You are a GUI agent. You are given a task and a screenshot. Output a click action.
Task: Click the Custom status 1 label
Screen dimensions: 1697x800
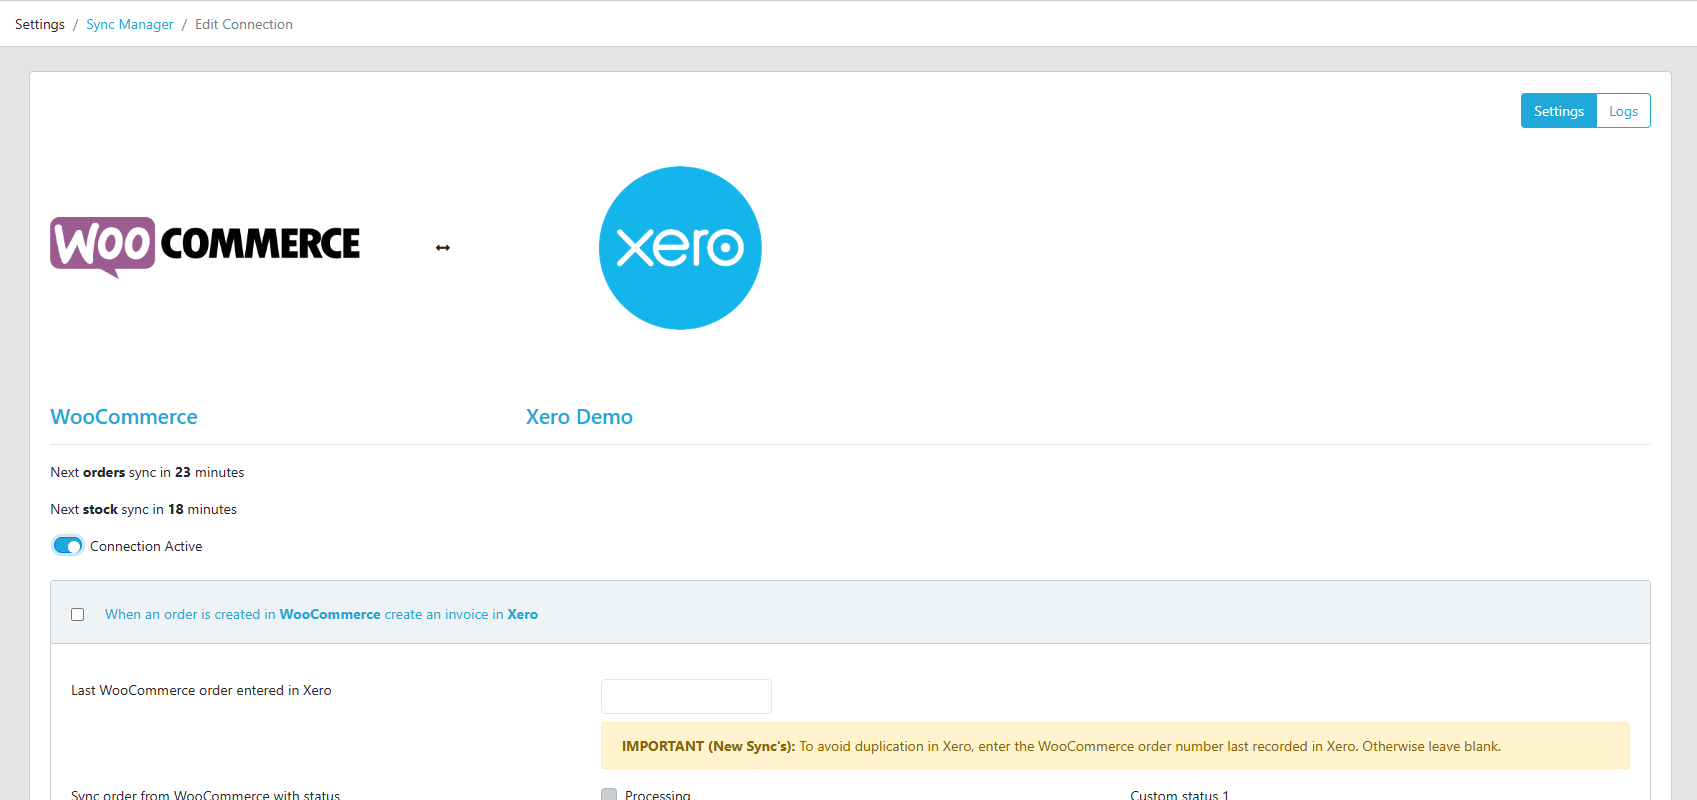point(1179,795)
